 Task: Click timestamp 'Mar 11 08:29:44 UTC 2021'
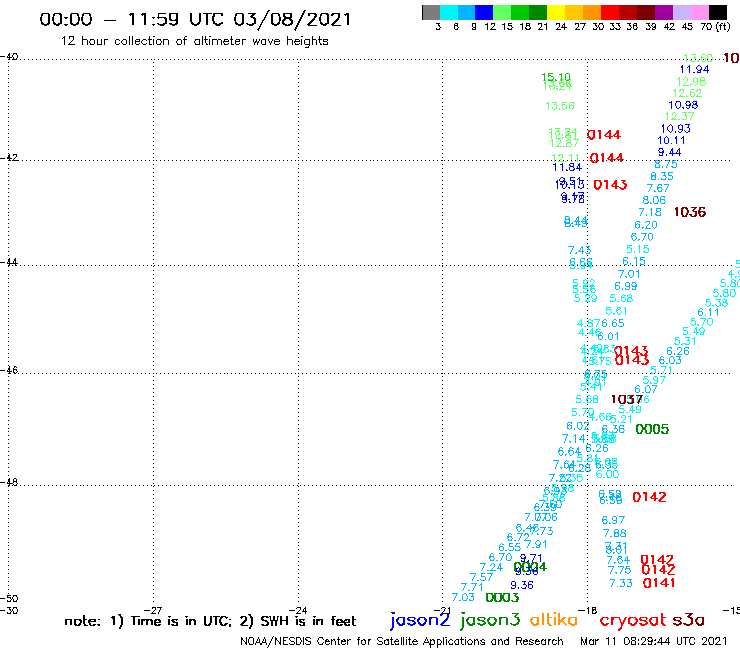coord(654,641)
